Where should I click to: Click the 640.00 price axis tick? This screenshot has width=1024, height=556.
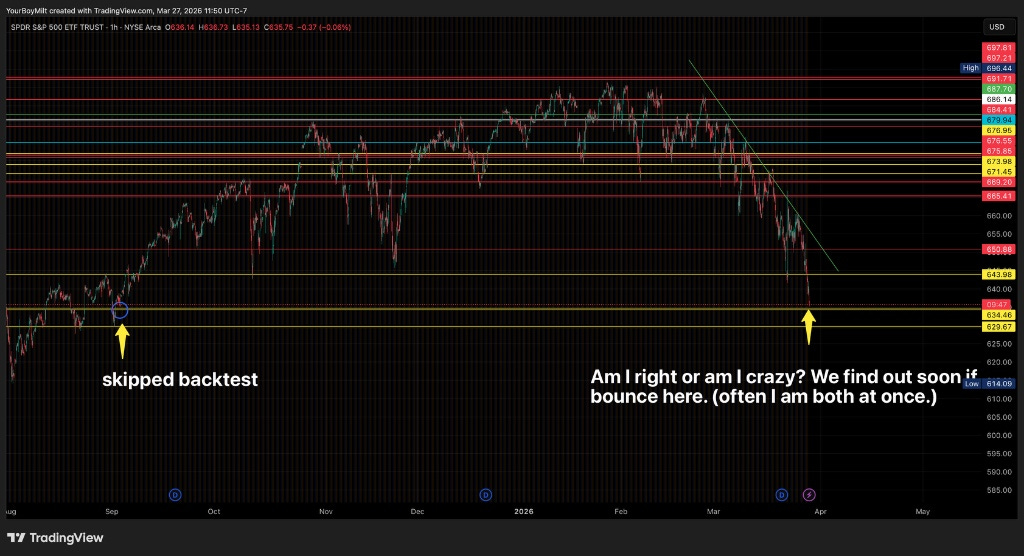[999, 289]
